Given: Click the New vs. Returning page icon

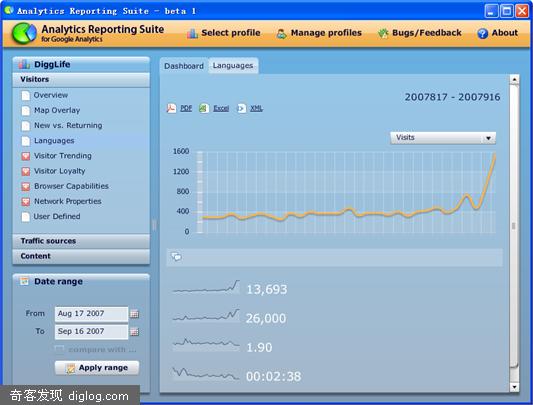Looking at the screenshot, I should click(x=25, y=126).
